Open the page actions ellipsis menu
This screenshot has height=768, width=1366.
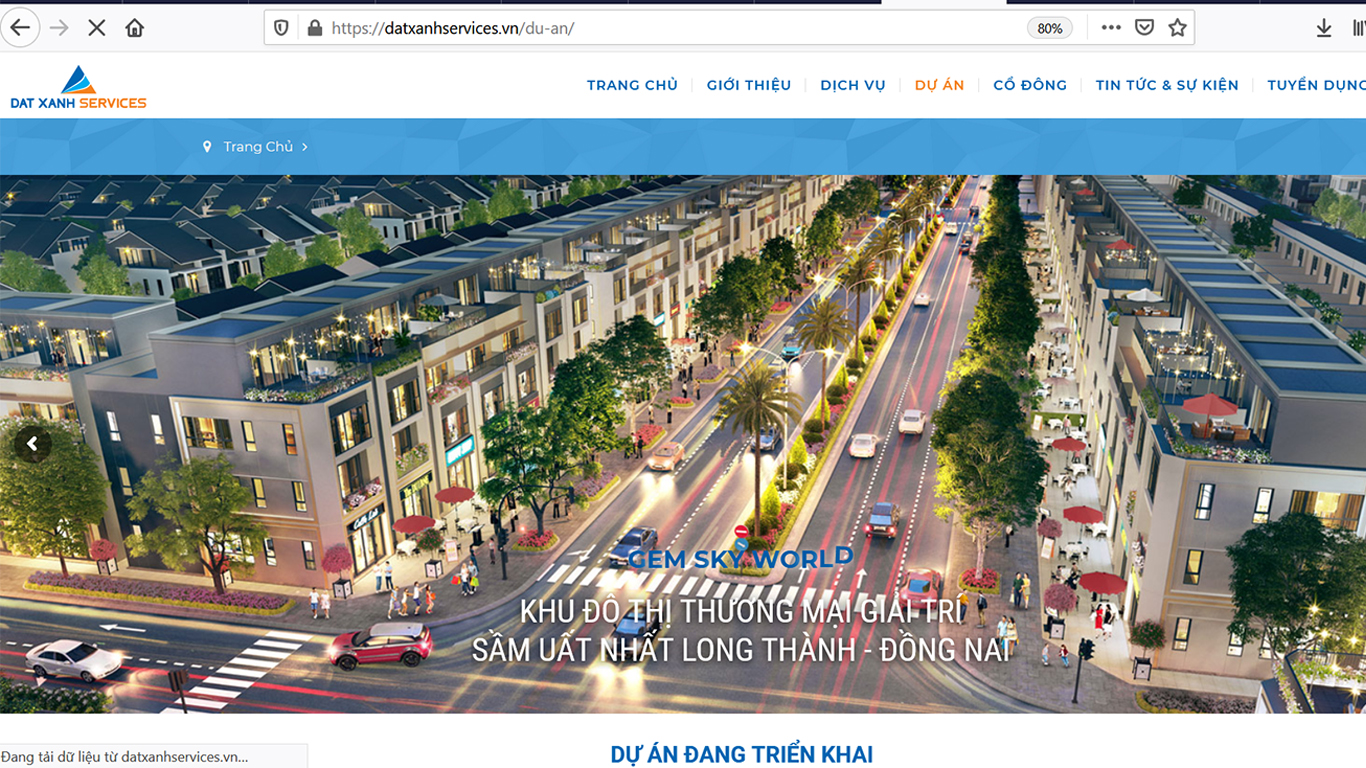(1110, 27)
